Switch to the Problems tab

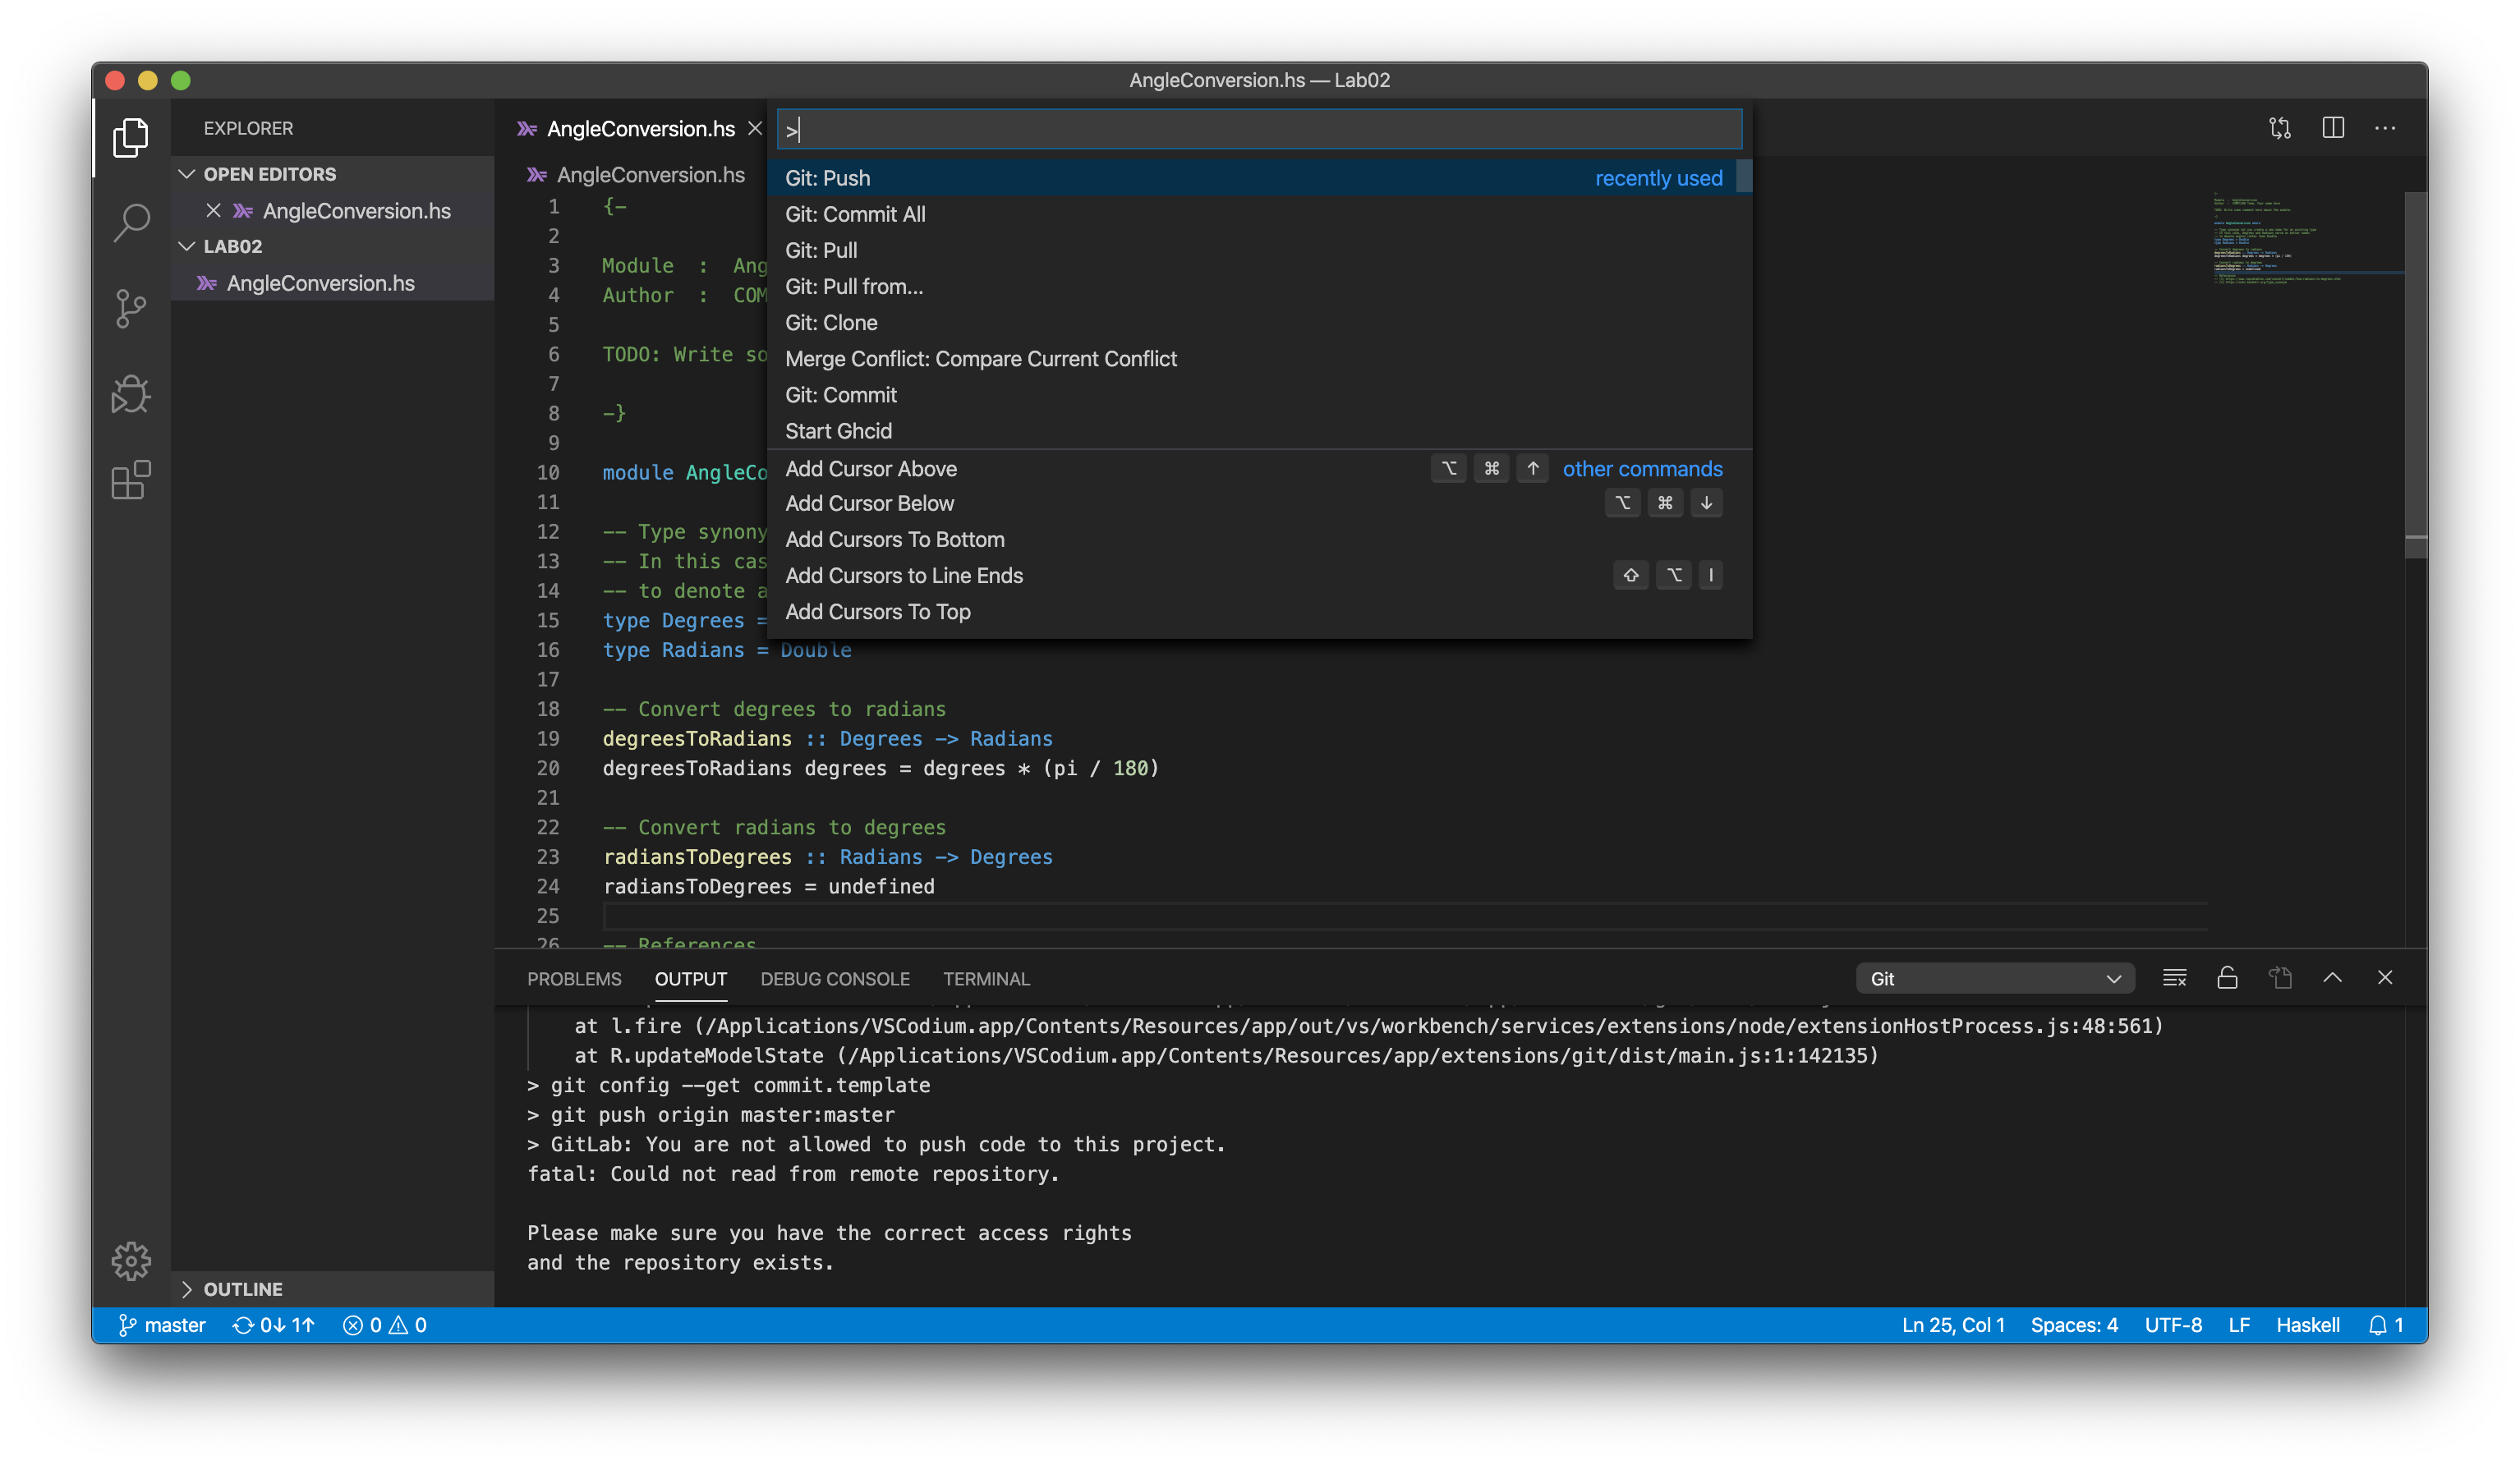(x=574, y=978)
